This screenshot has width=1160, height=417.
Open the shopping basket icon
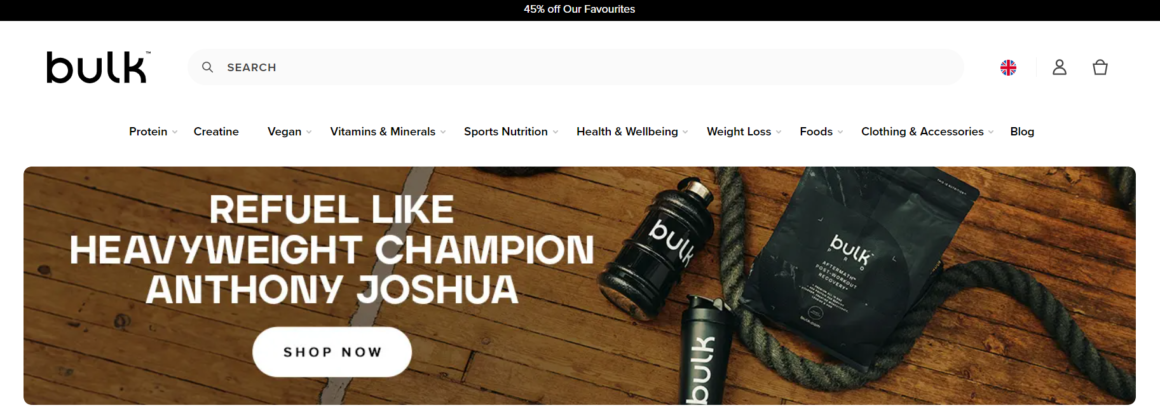[x=1100, y=67]
